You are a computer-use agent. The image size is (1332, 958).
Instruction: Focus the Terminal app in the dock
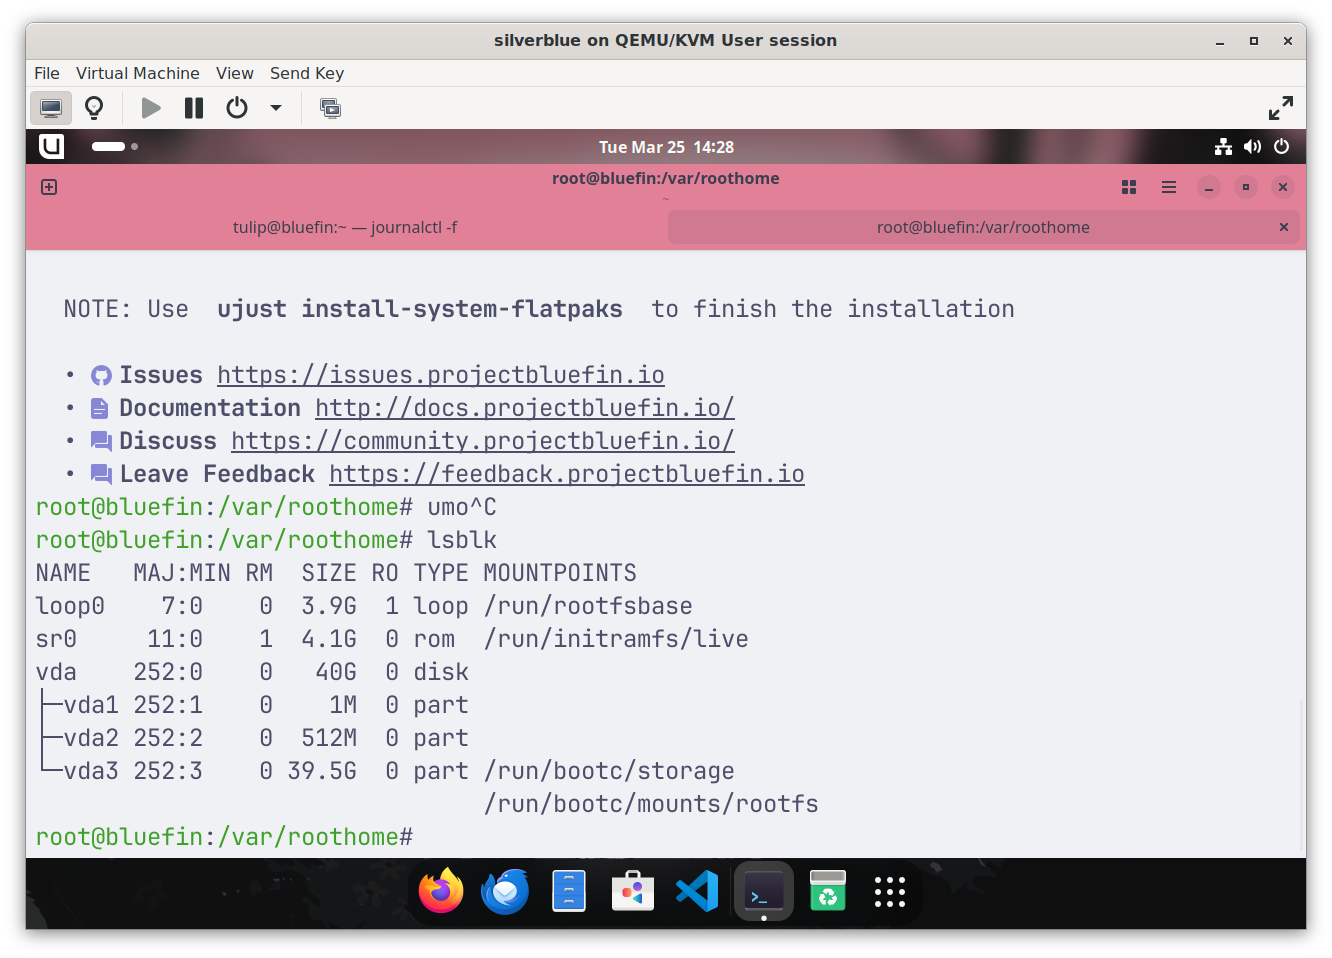[764, 891]
